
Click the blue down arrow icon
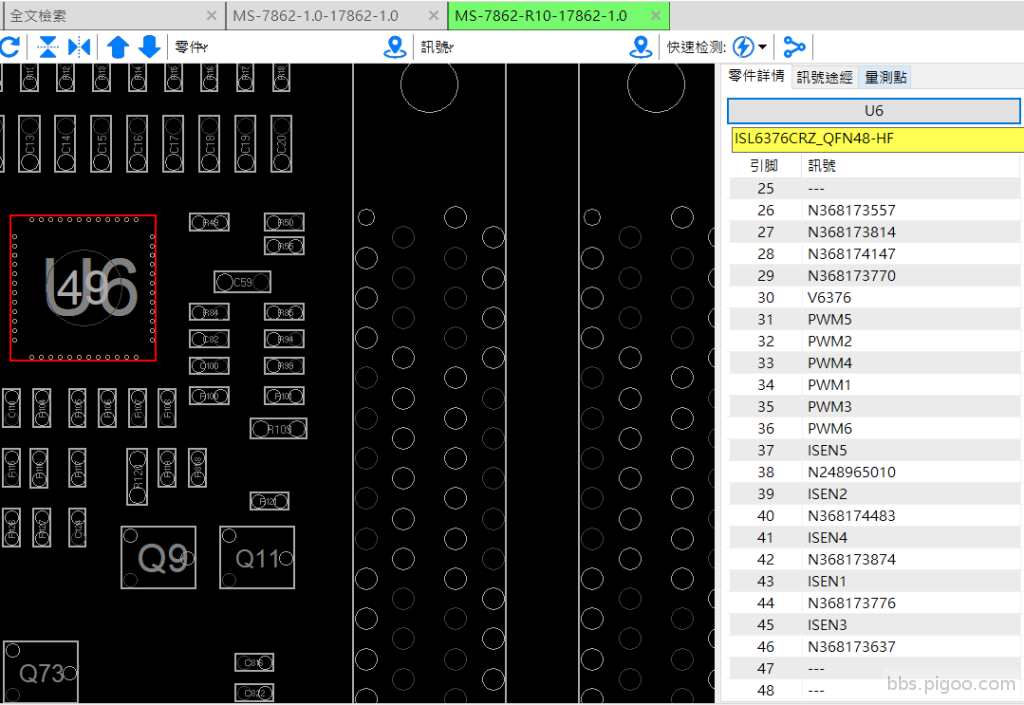(x=149, y=47)
